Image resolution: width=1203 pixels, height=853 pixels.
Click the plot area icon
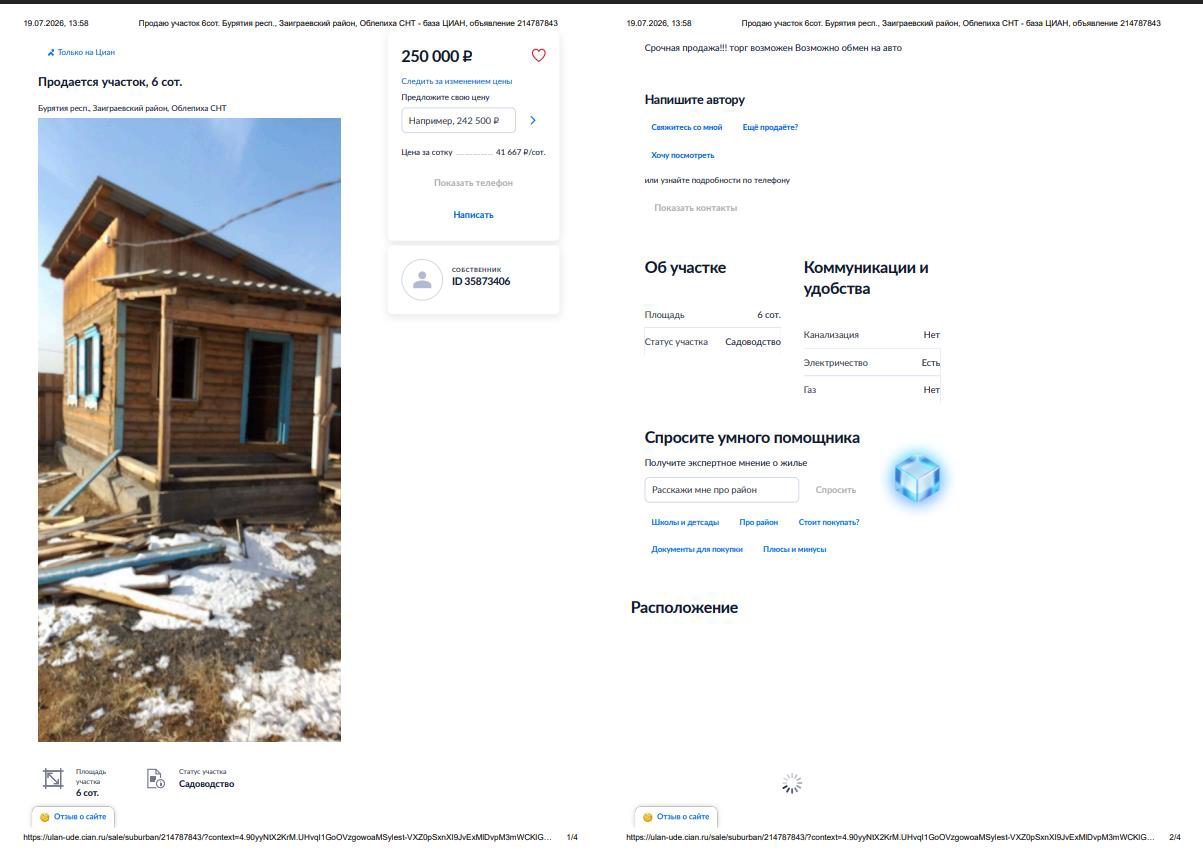[x=53, y=779]
